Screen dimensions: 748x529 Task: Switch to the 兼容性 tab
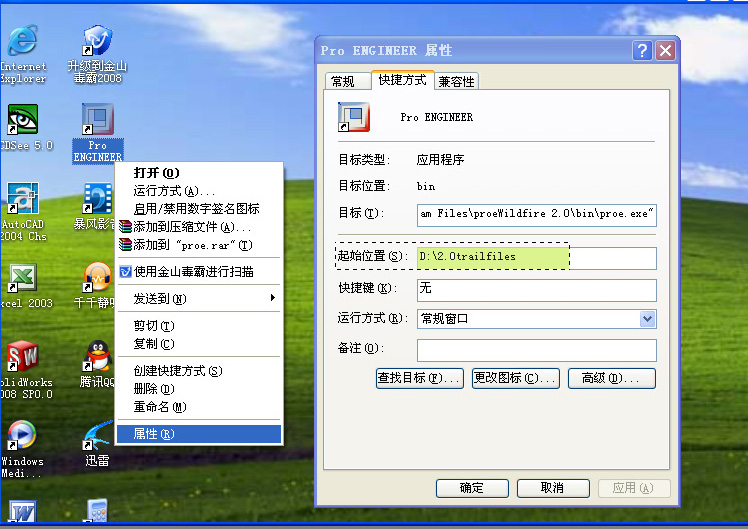(x=456, y=81)
